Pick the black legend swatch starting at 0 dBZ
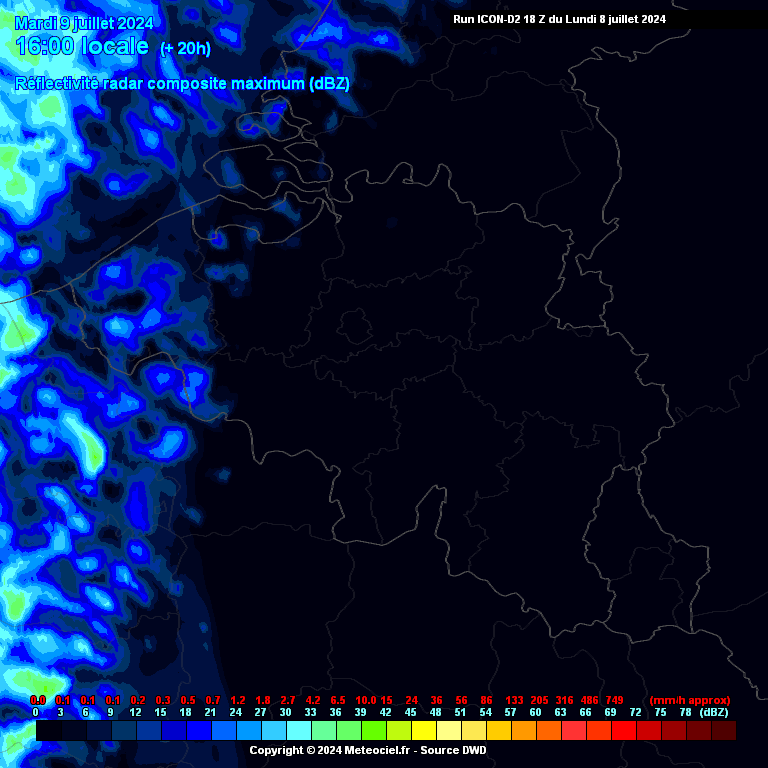Screen dimensions: 768x768 pos(49,730)
